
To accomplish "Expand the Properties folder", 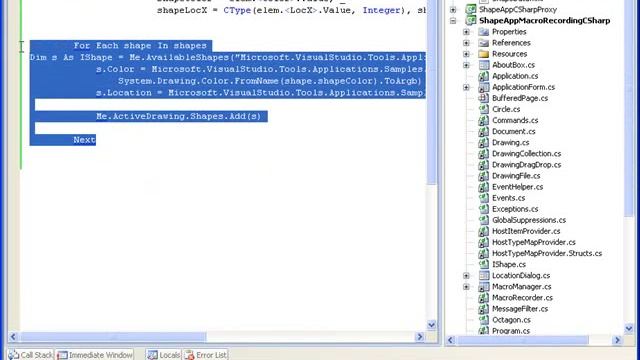I will 466,32.
